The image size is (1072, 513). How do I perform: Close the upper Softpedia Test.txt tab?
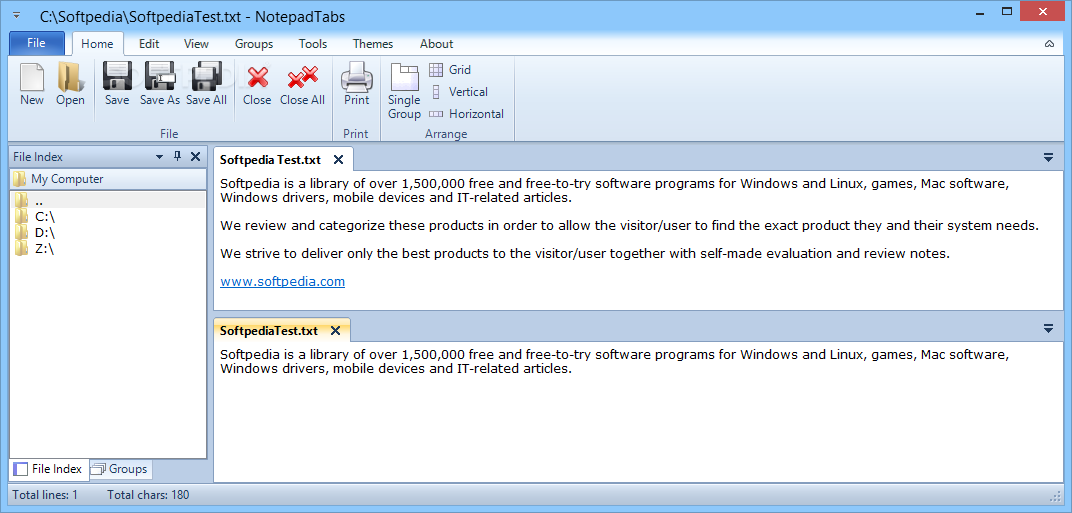click(338, 160)
